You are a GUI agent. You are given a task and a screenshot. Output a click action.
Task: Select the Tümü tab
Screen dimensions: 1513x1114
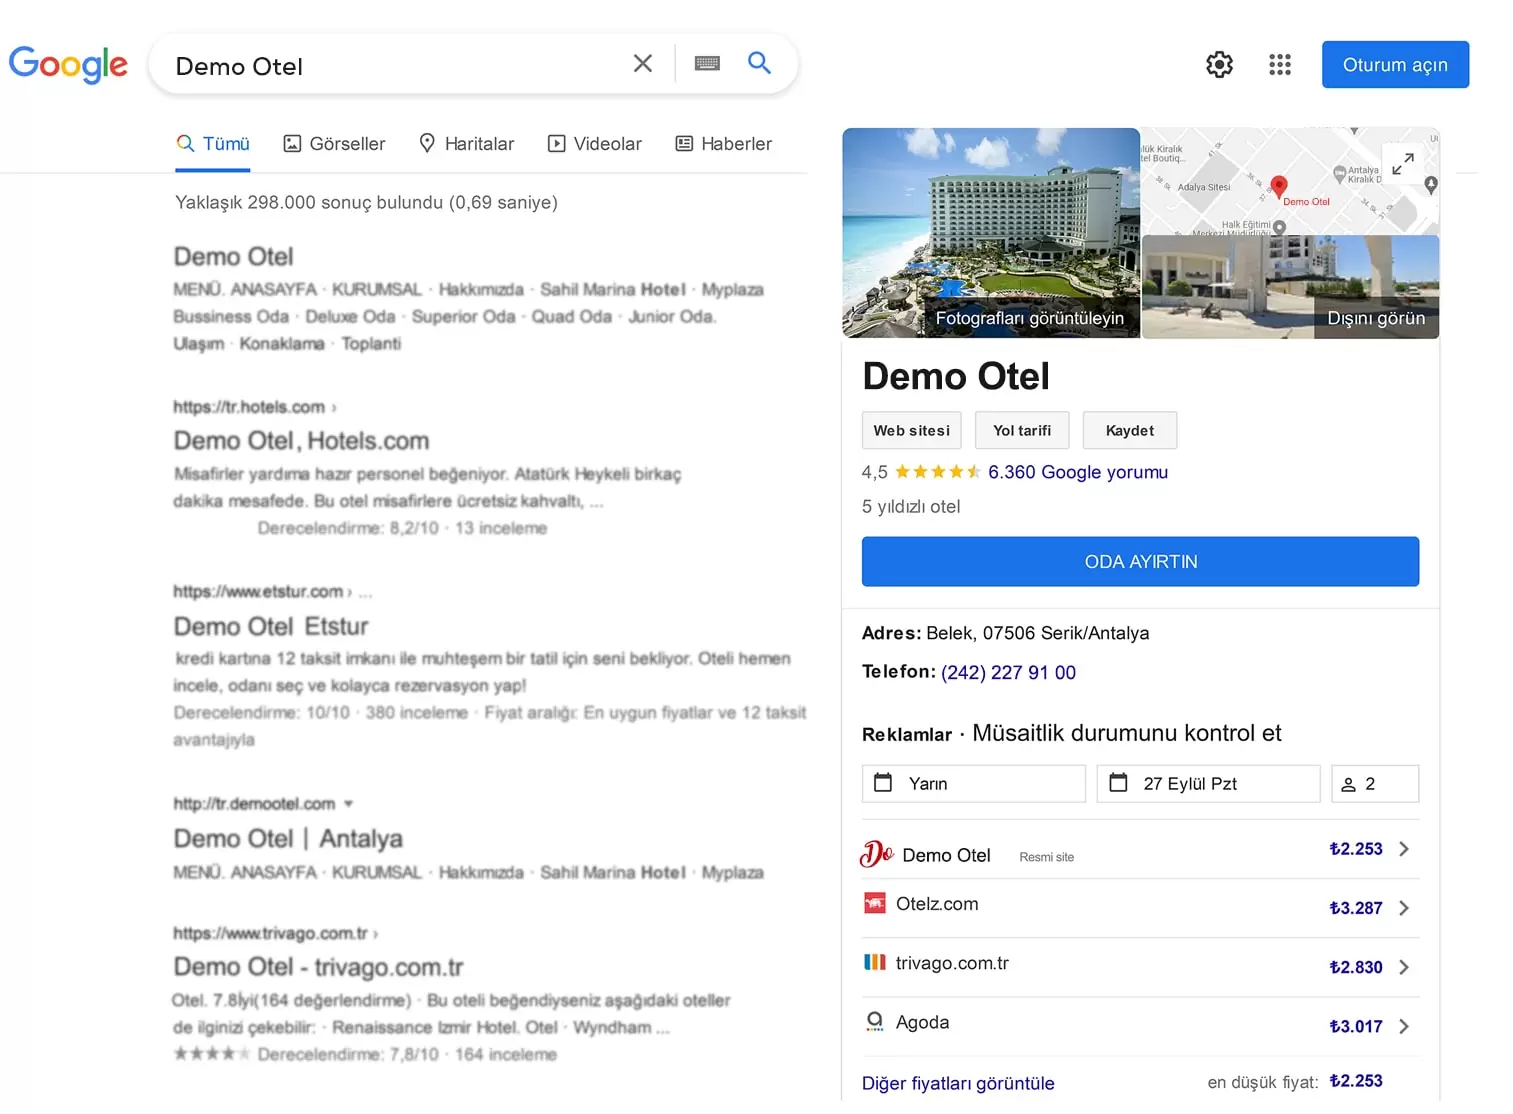click(213, 144)
